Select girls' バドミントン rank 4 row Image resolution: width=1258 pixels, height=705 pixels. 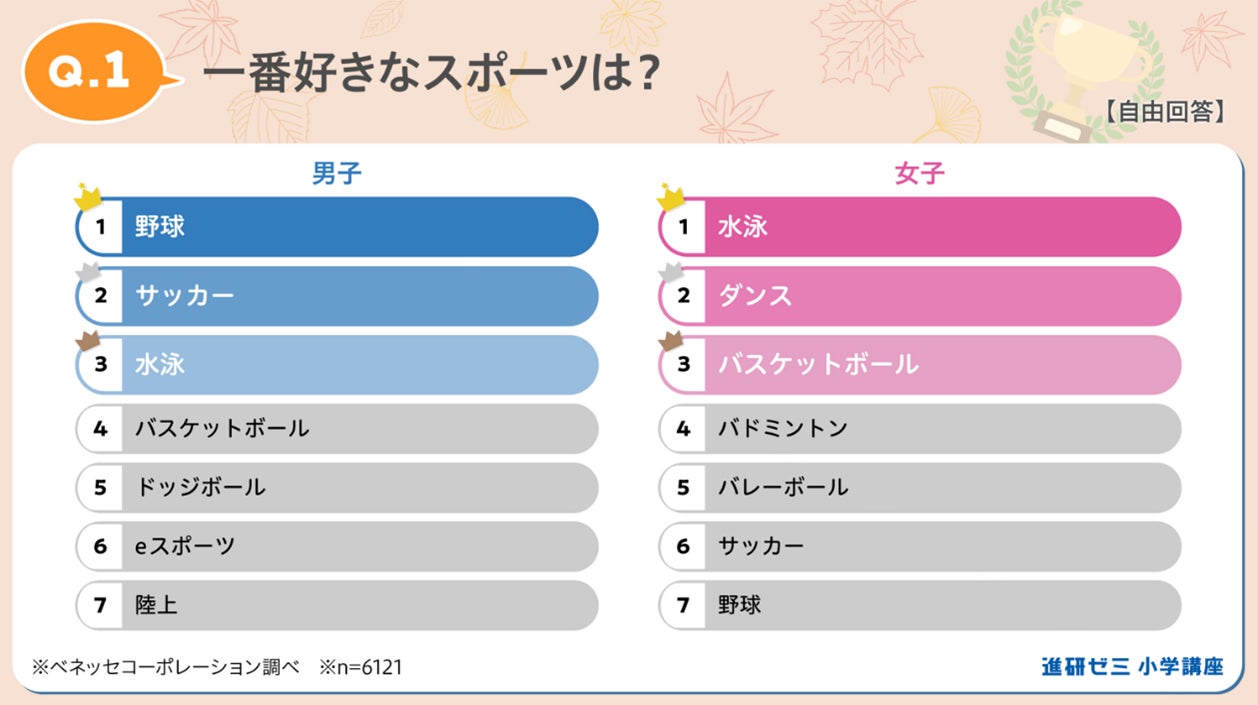920,429
